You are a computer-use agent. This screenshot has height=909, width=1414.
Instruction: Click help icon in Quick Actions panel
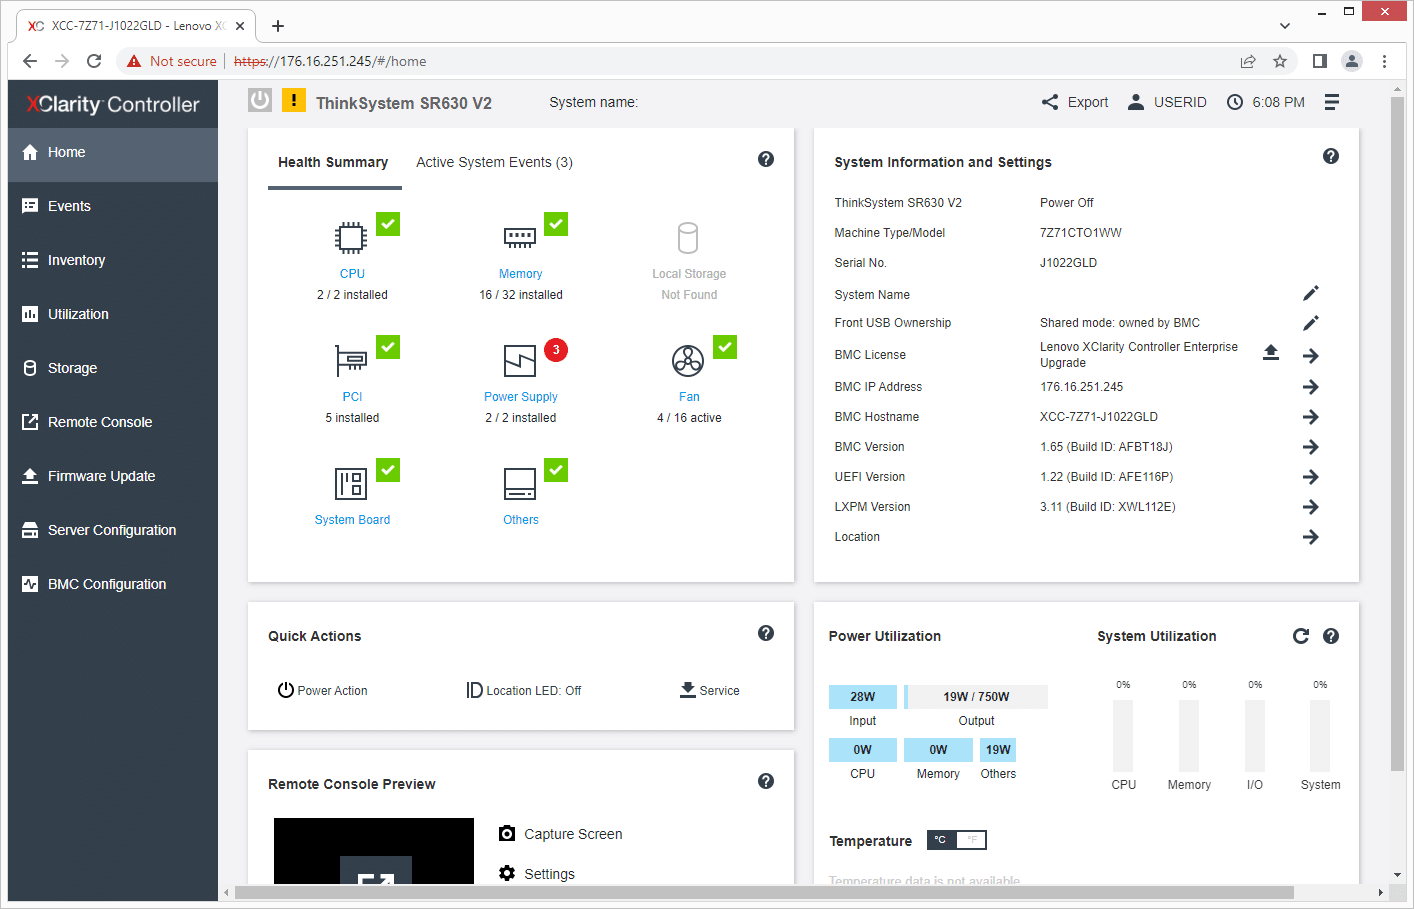pos(766,633)
